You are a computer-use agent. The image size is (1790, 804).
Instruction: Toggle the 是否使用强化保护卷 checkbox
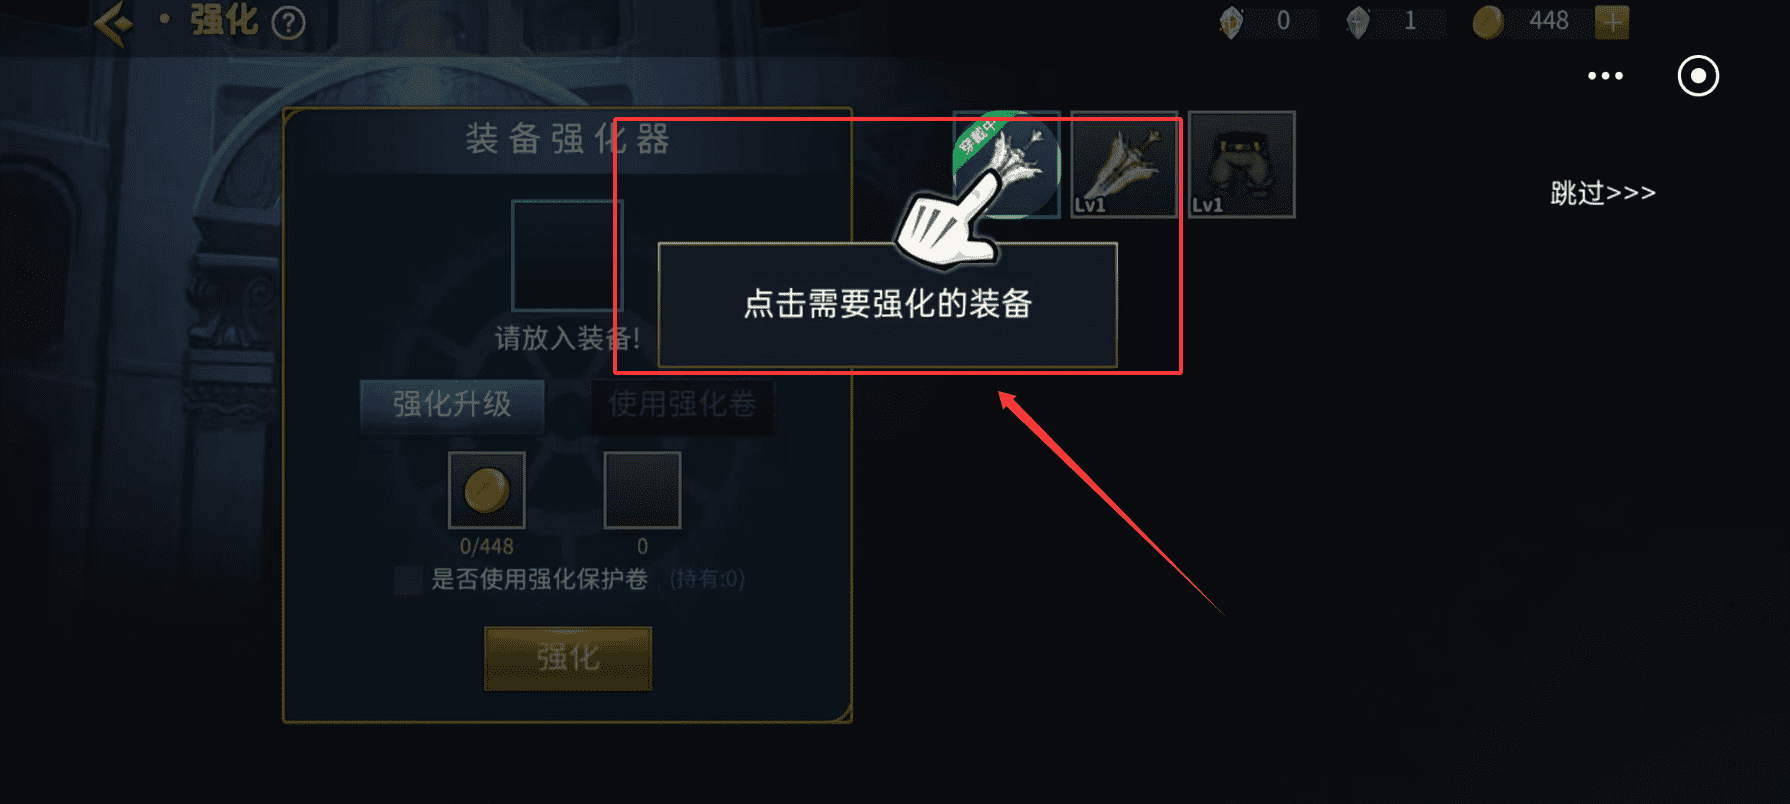[x=408, y=580]
